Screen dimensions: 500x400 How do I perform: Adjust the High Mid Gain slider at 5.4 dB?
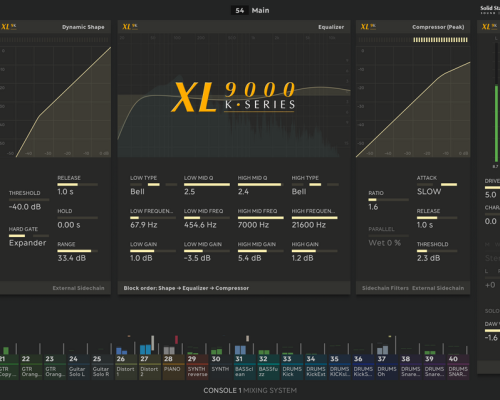pyautogui.click(x=261, y=251)
